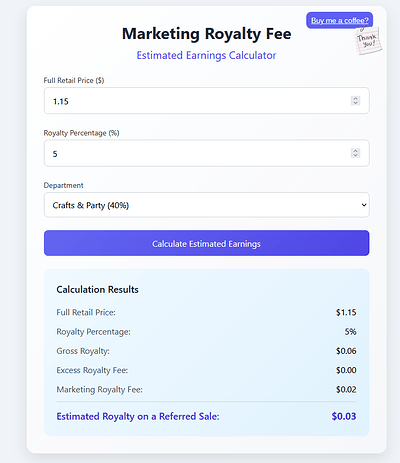Click Calculate Estimated Earnings button

click(206, 243)
